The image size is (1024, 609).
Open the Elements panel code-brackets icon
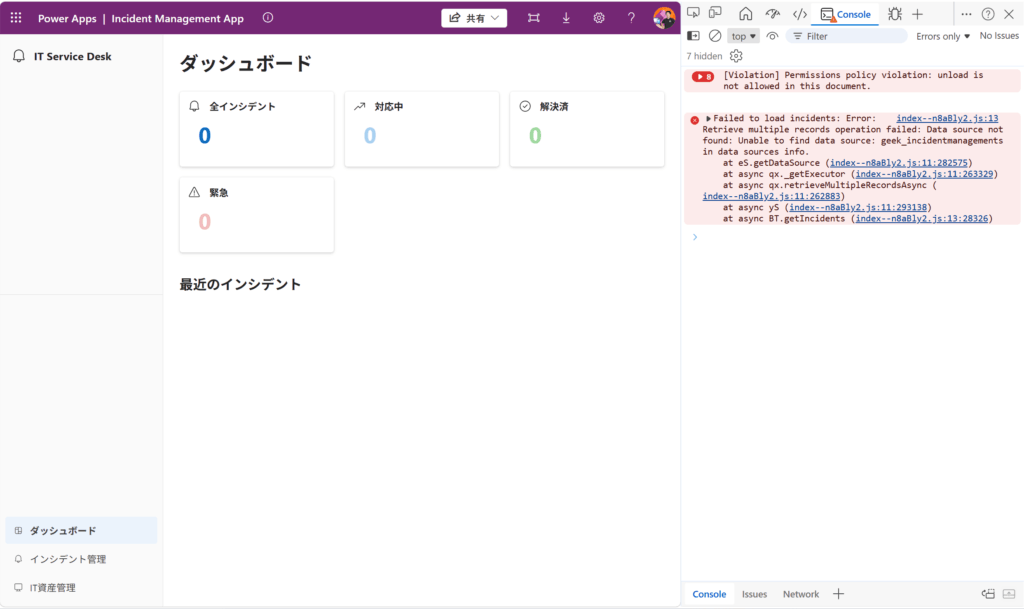(x=799, y=14)
